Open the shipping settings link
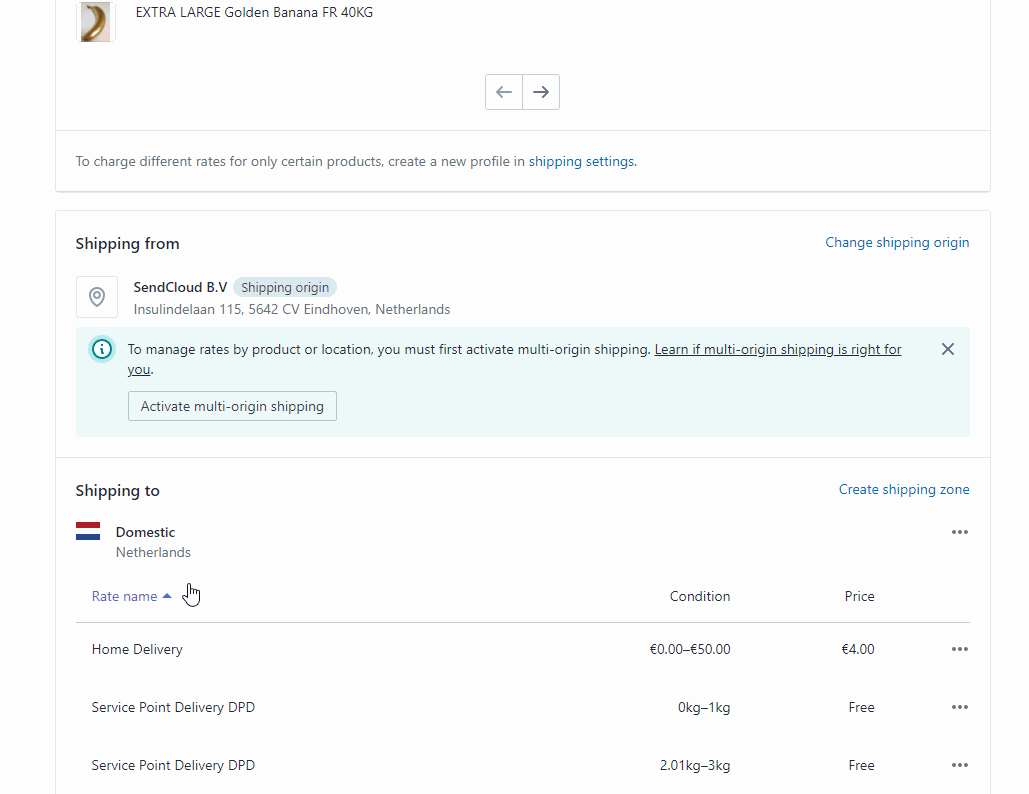 (581, 161)
